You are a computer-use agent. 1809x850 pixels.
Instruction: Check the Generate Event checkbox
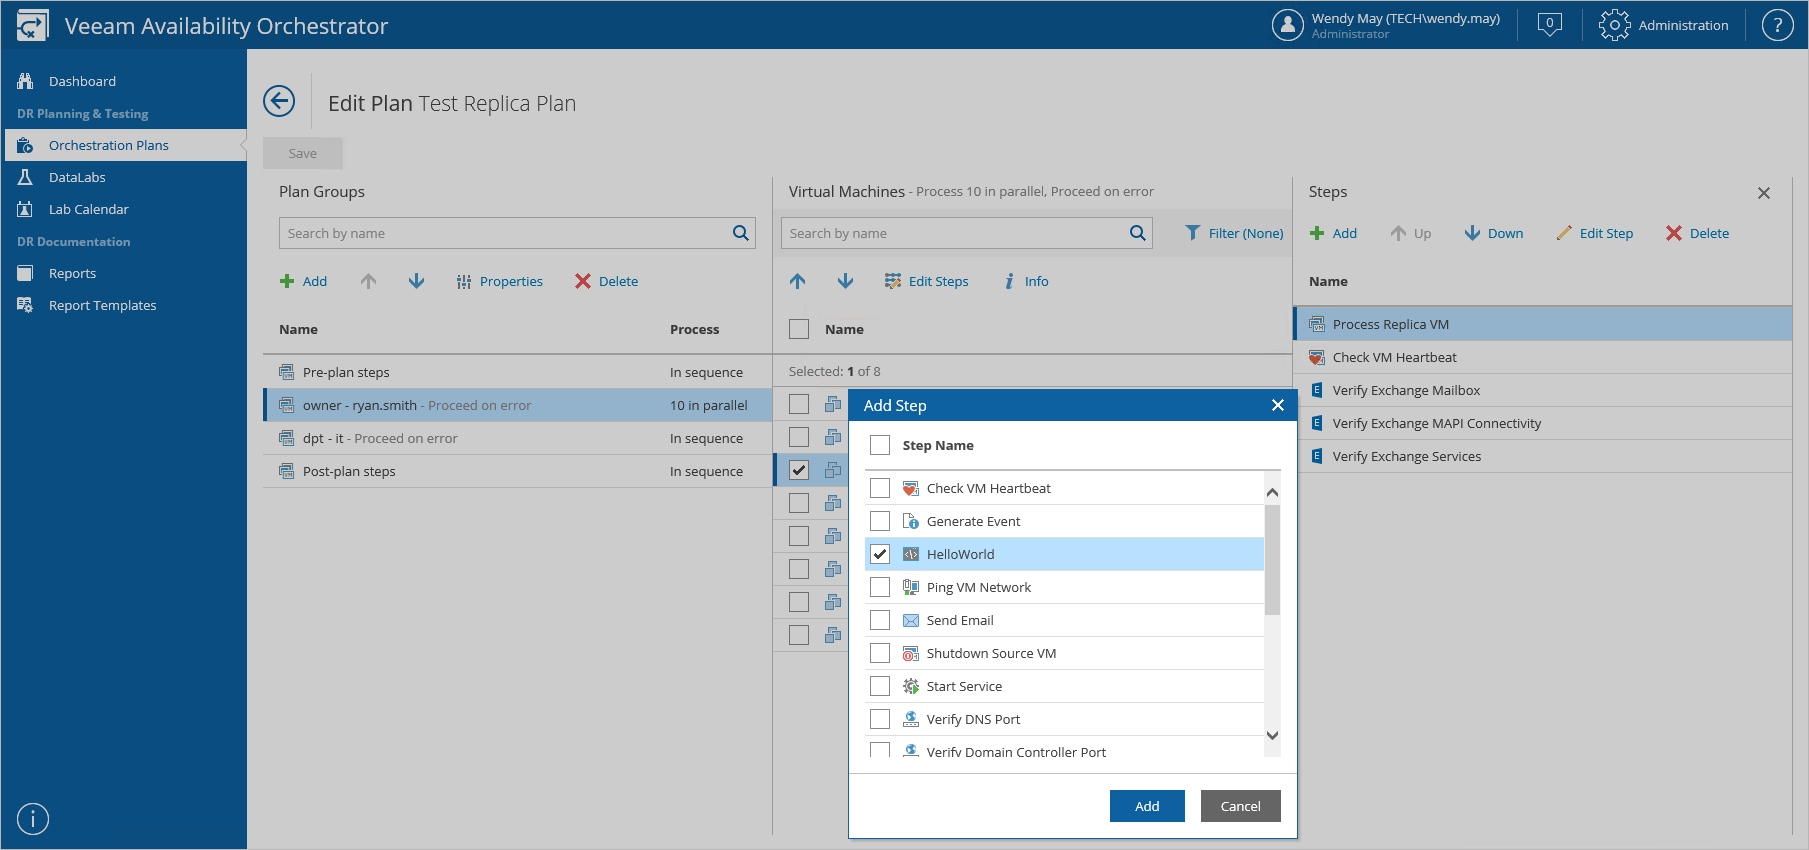pos(880,521)
